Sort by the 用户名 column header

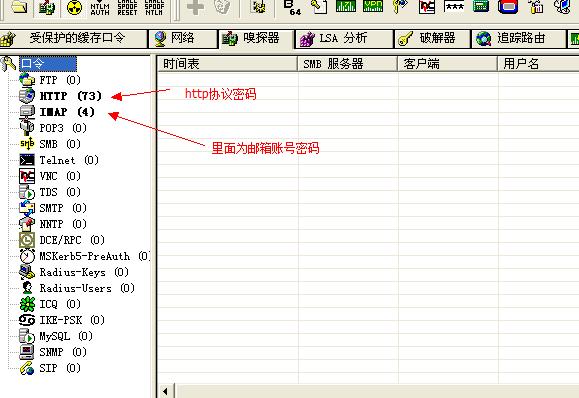pyautogui.click(x=538, y=64)
